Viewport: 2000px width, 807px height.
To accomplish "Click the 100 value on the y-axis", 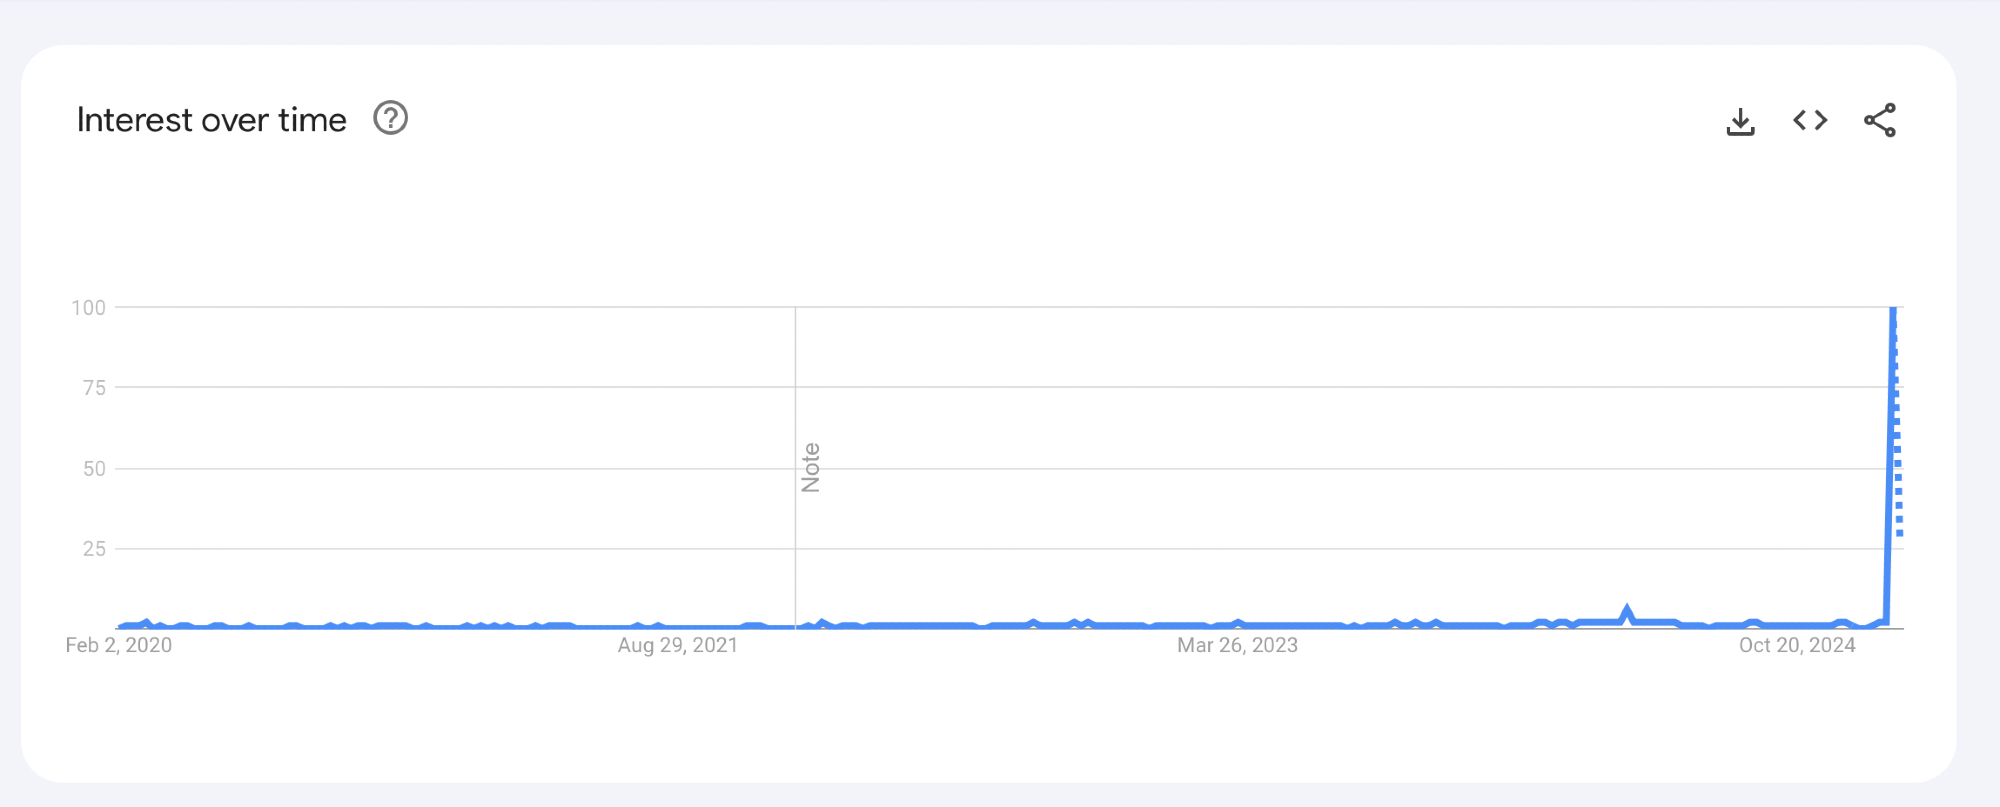I will [x=88, y=308].
